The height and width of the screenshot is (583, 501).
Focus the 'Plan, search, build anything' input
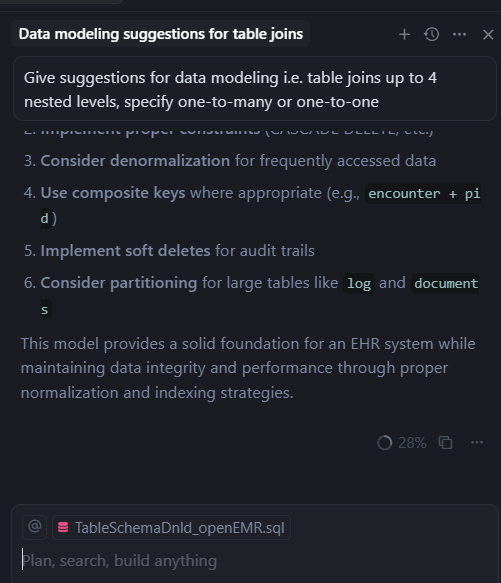tap(254, 561)
